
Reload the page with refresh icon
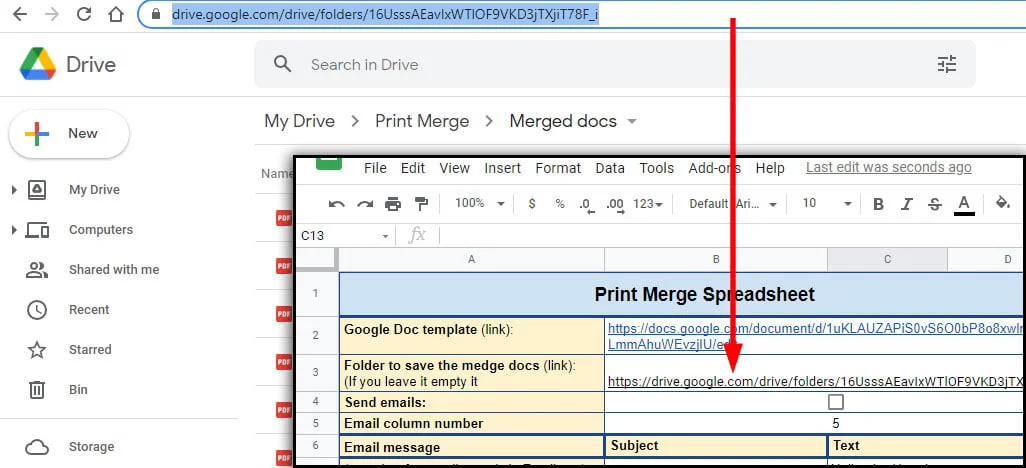pyautogui.click(x=84, y=14)
